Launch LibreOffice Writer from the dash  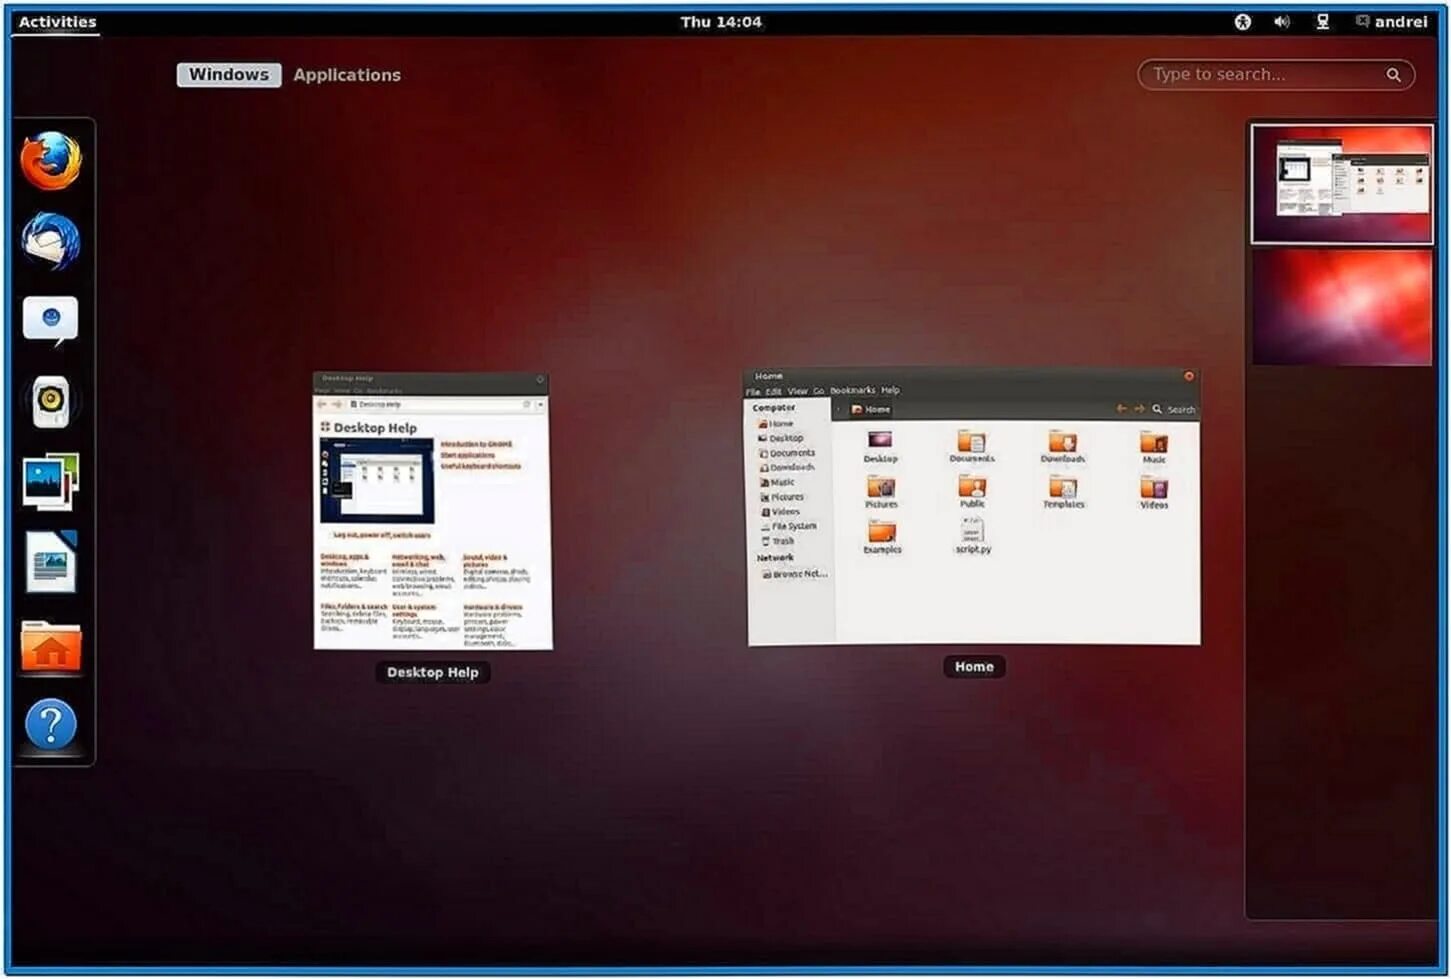[x=51, y=562]
